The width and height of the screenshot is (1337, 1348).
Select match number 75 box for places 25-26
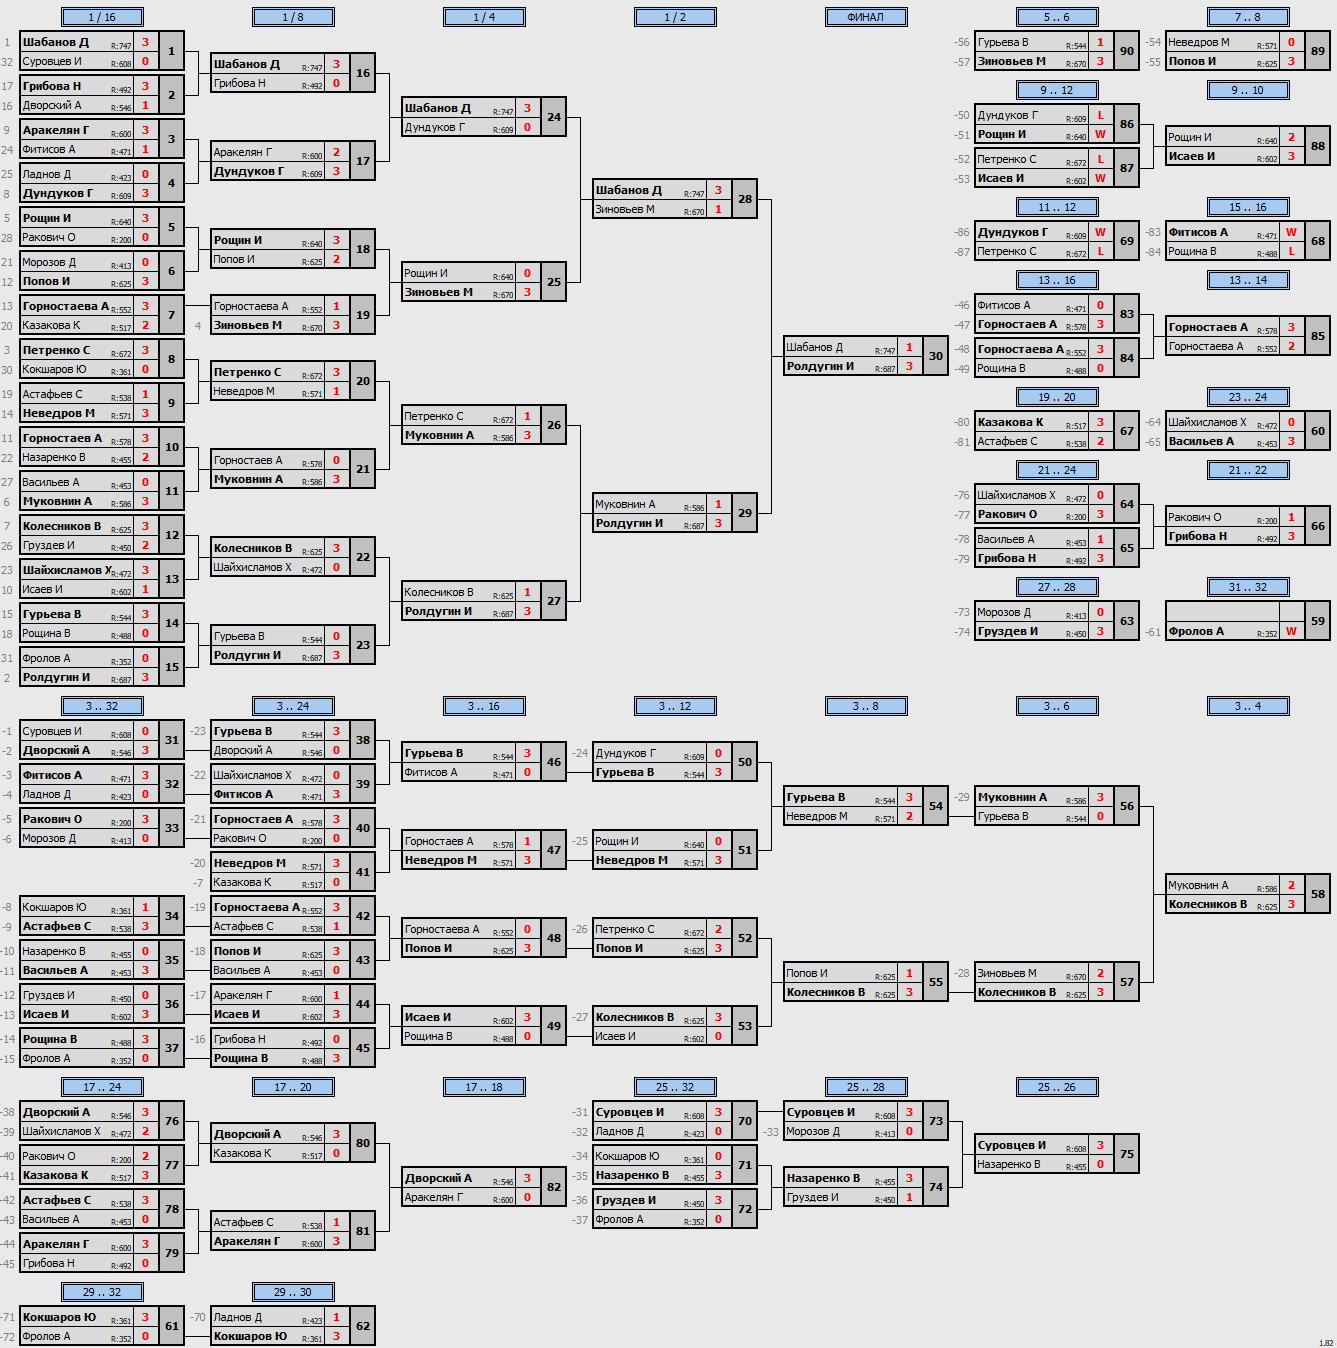pos(1127,1154)
